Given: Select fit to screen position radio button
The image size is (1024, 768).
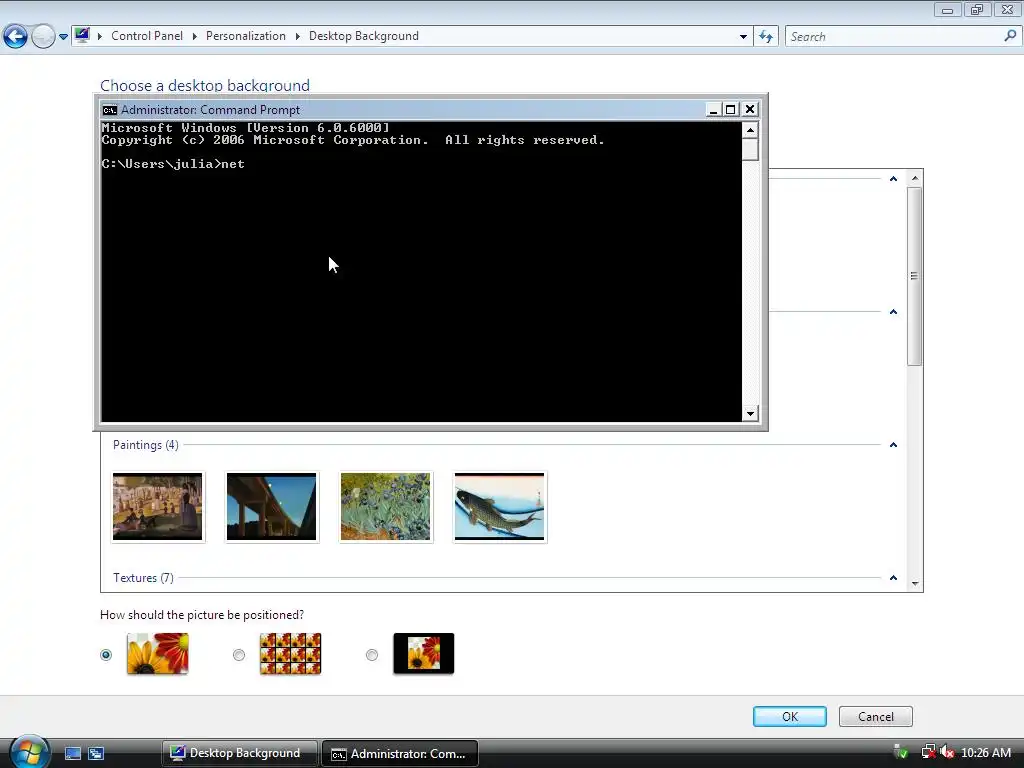Looking at the screenshot, I should click(106, 654).
